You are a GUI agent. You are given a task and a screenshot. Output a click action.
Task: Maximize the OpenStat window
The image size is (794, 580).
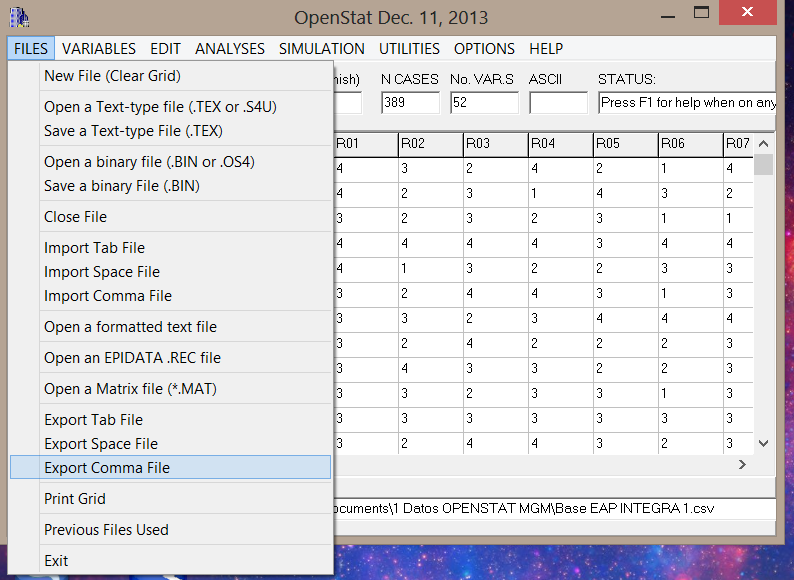(701, 13)
